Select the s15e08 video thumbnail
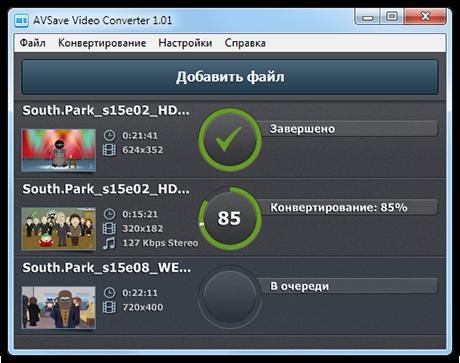The image size is (460, 363). (59, 307)
